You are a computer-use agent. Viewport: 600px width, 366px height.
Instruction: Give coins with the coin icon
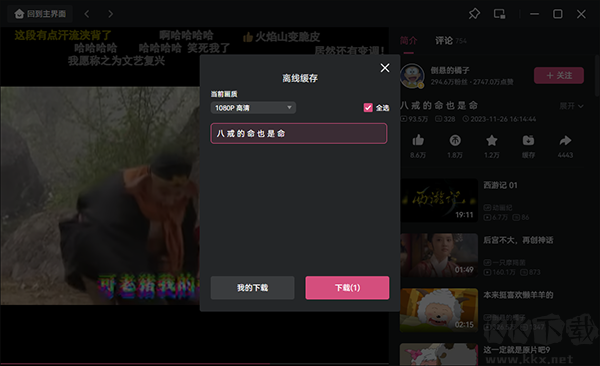pyautogui.click(x=455, y=141)
